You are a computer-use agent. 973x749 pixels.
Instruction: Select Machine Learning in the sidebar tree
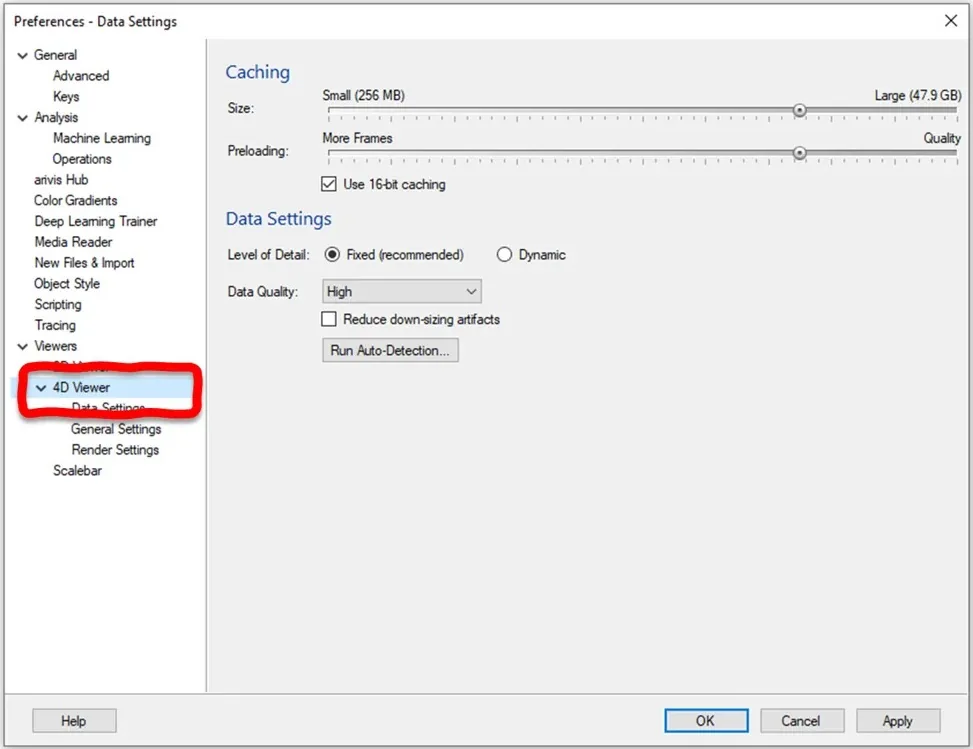coord(101,137)
